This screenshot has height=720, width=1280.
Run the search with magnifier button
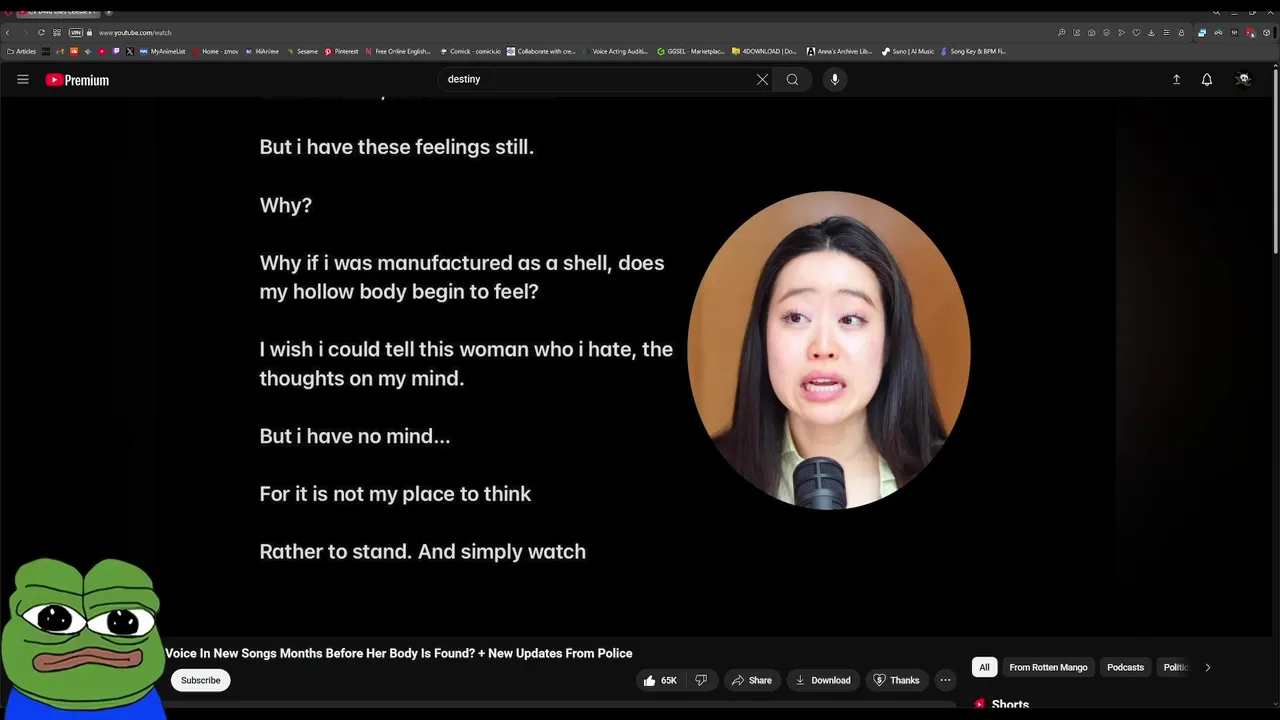coord(792,80)
